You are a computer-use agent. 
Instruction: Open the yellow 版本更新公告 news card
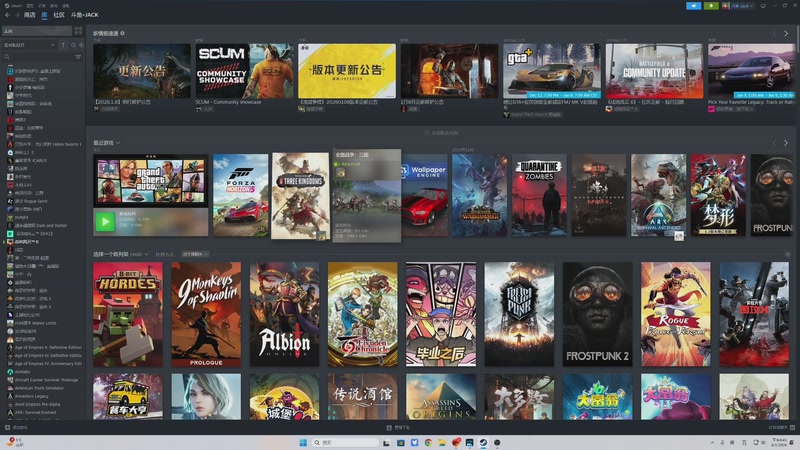coord(347,71)
